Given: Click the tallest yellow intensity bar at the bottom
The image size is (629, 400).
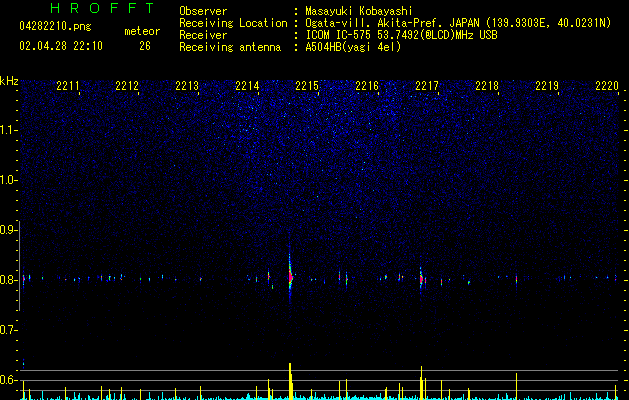Looking at the screenshot, I should point(290,381).
